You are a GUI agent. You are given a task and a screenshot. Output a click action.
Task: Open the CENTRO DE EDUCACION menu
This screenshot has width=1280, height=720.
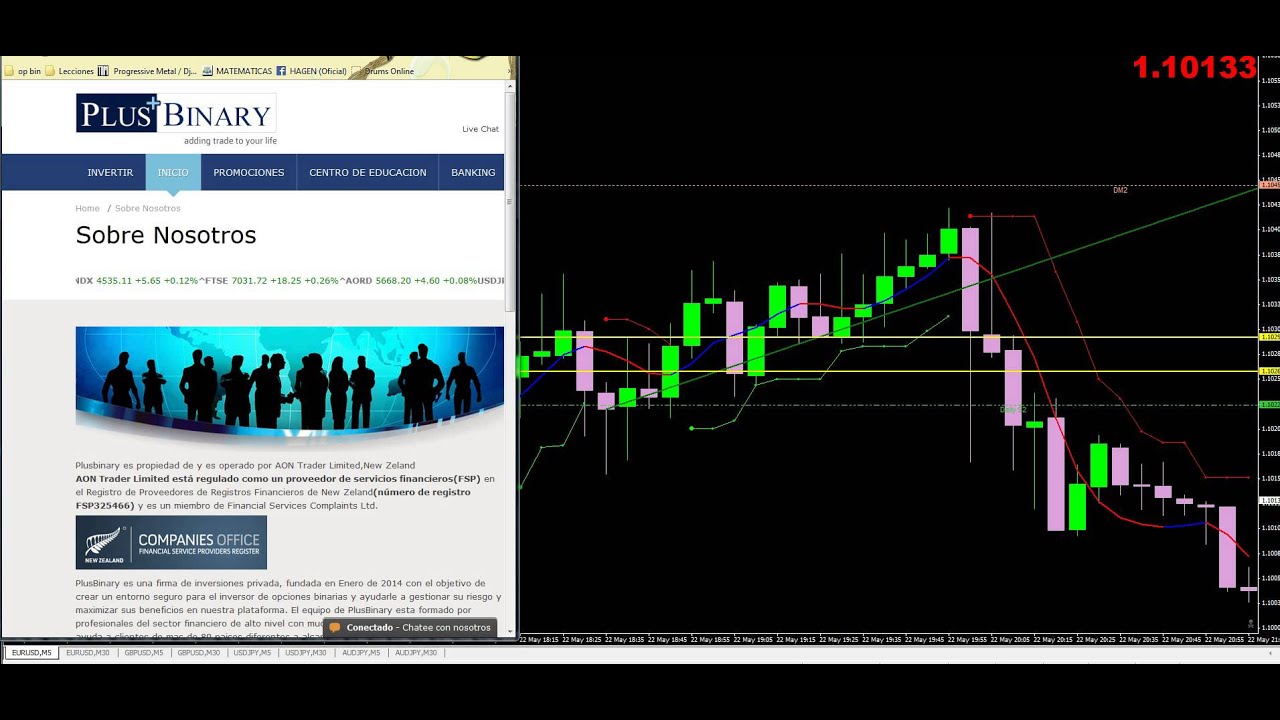coord(368,173)
